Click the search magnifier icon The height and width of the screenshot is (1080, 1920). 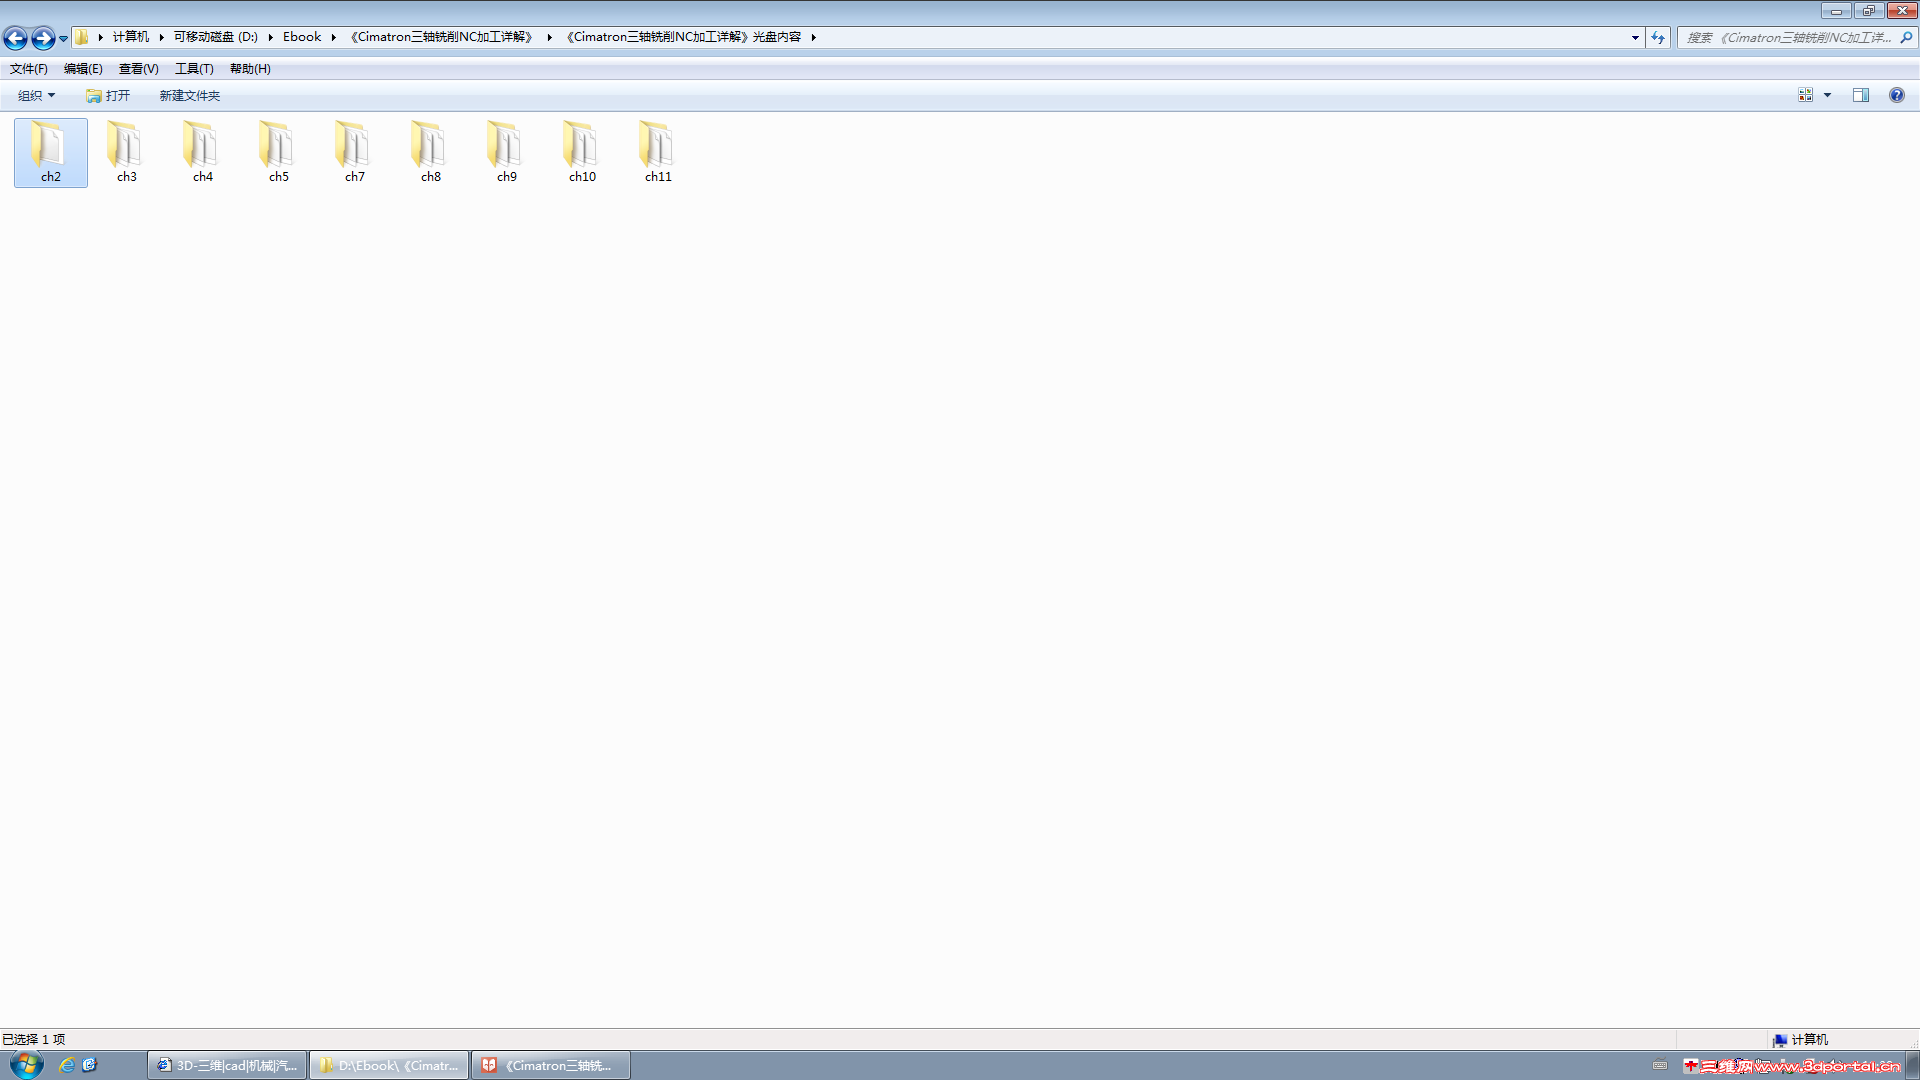click(1906, 37)
